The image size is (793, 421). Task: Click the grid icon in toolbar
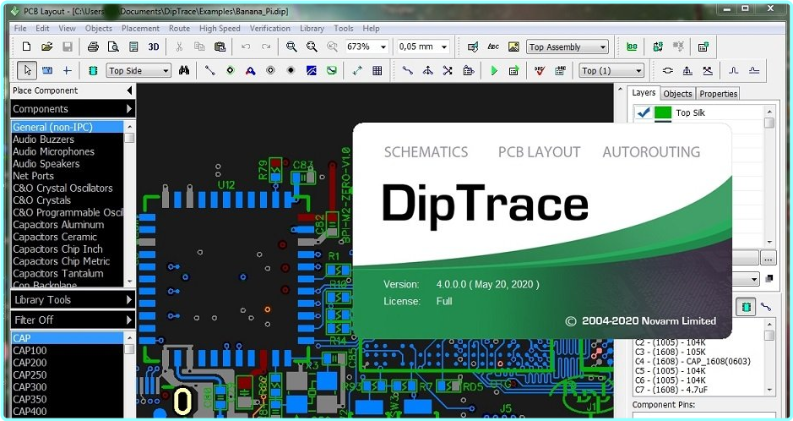(377, 71)
